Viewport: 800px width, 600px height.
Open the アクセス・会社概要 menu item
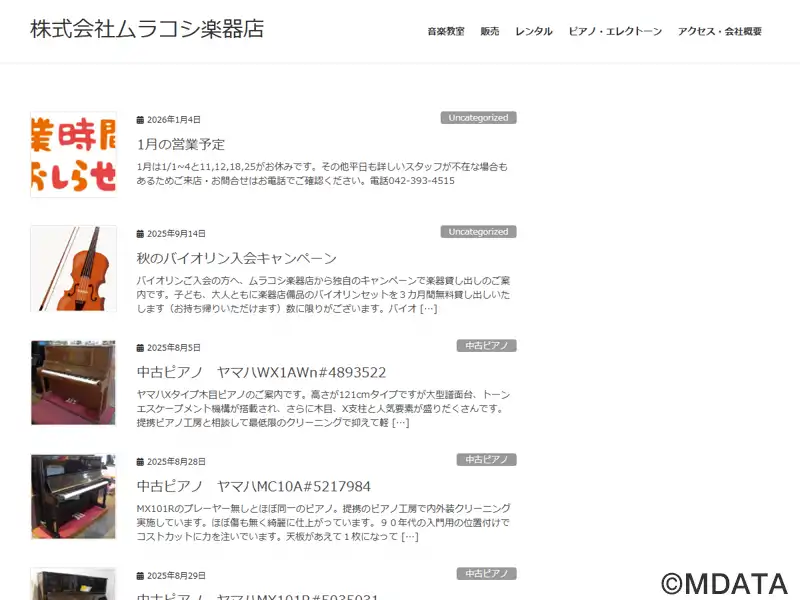(719, 32)
